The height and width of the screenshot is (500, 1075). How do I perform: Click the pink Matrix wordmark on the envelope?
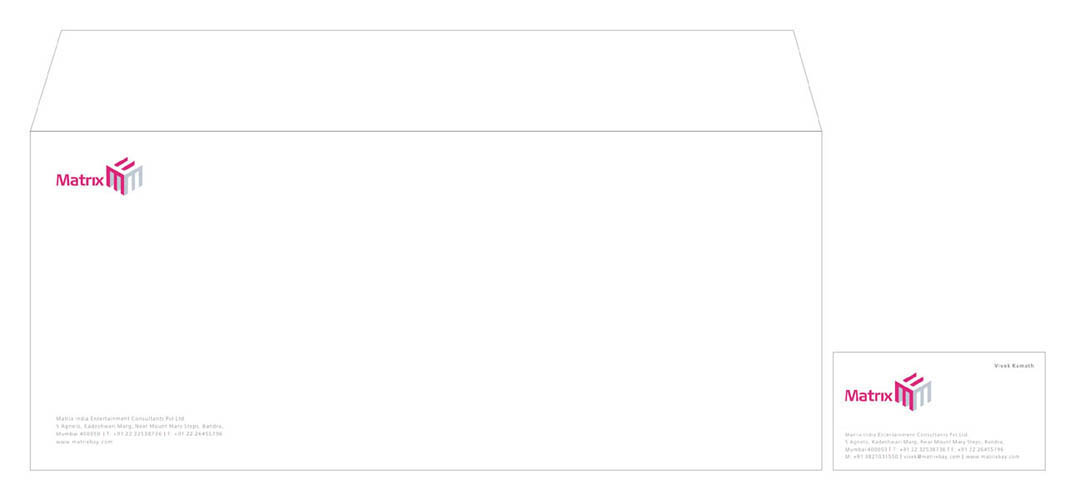coord(80,181)
